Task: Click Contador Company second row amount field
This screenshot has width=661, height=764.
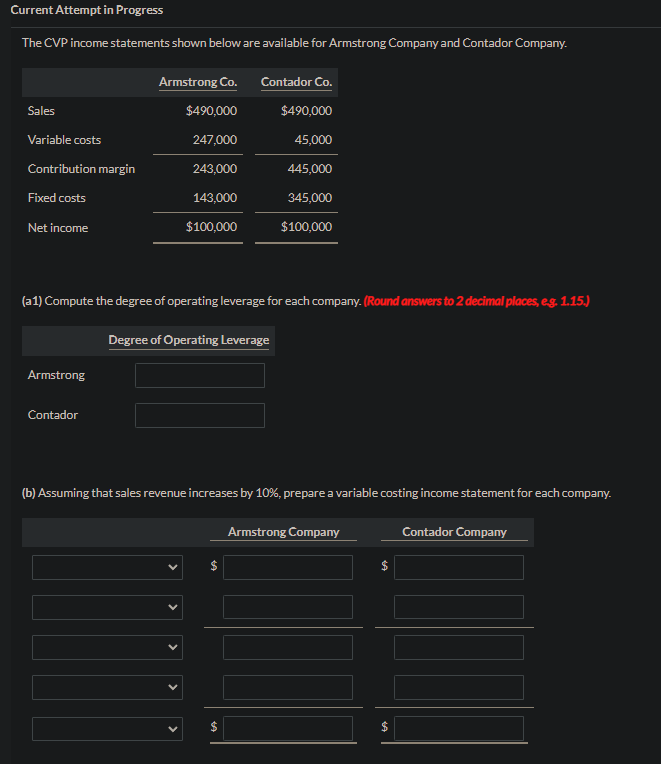Action: (459, 607)
